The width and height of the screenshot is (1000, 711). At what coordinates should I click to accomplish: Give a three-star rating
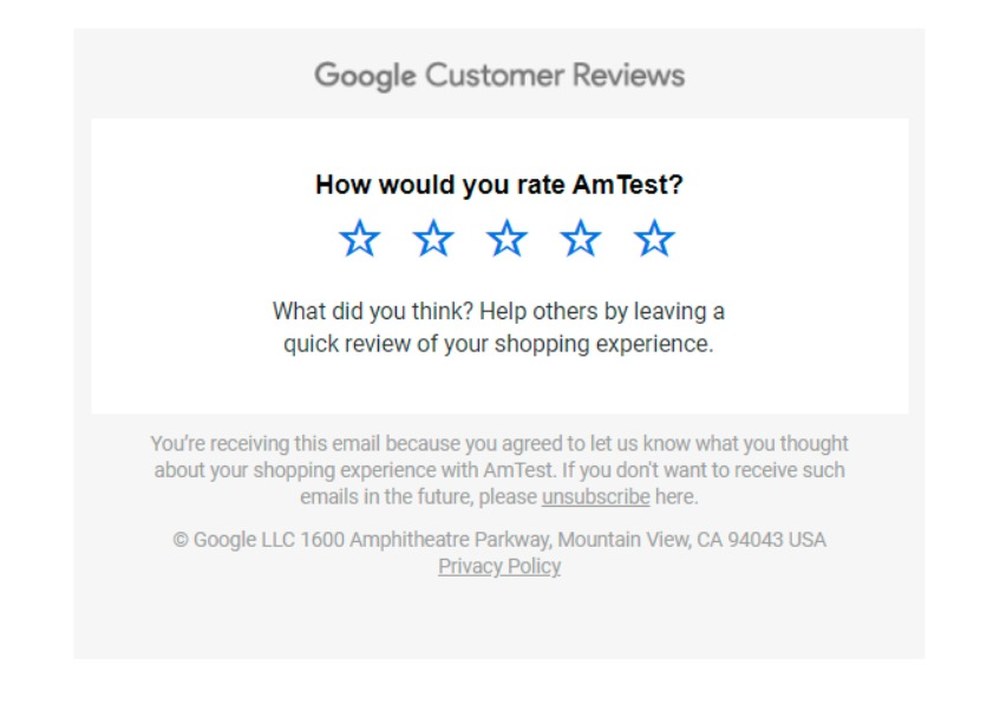tap(507, 240)
